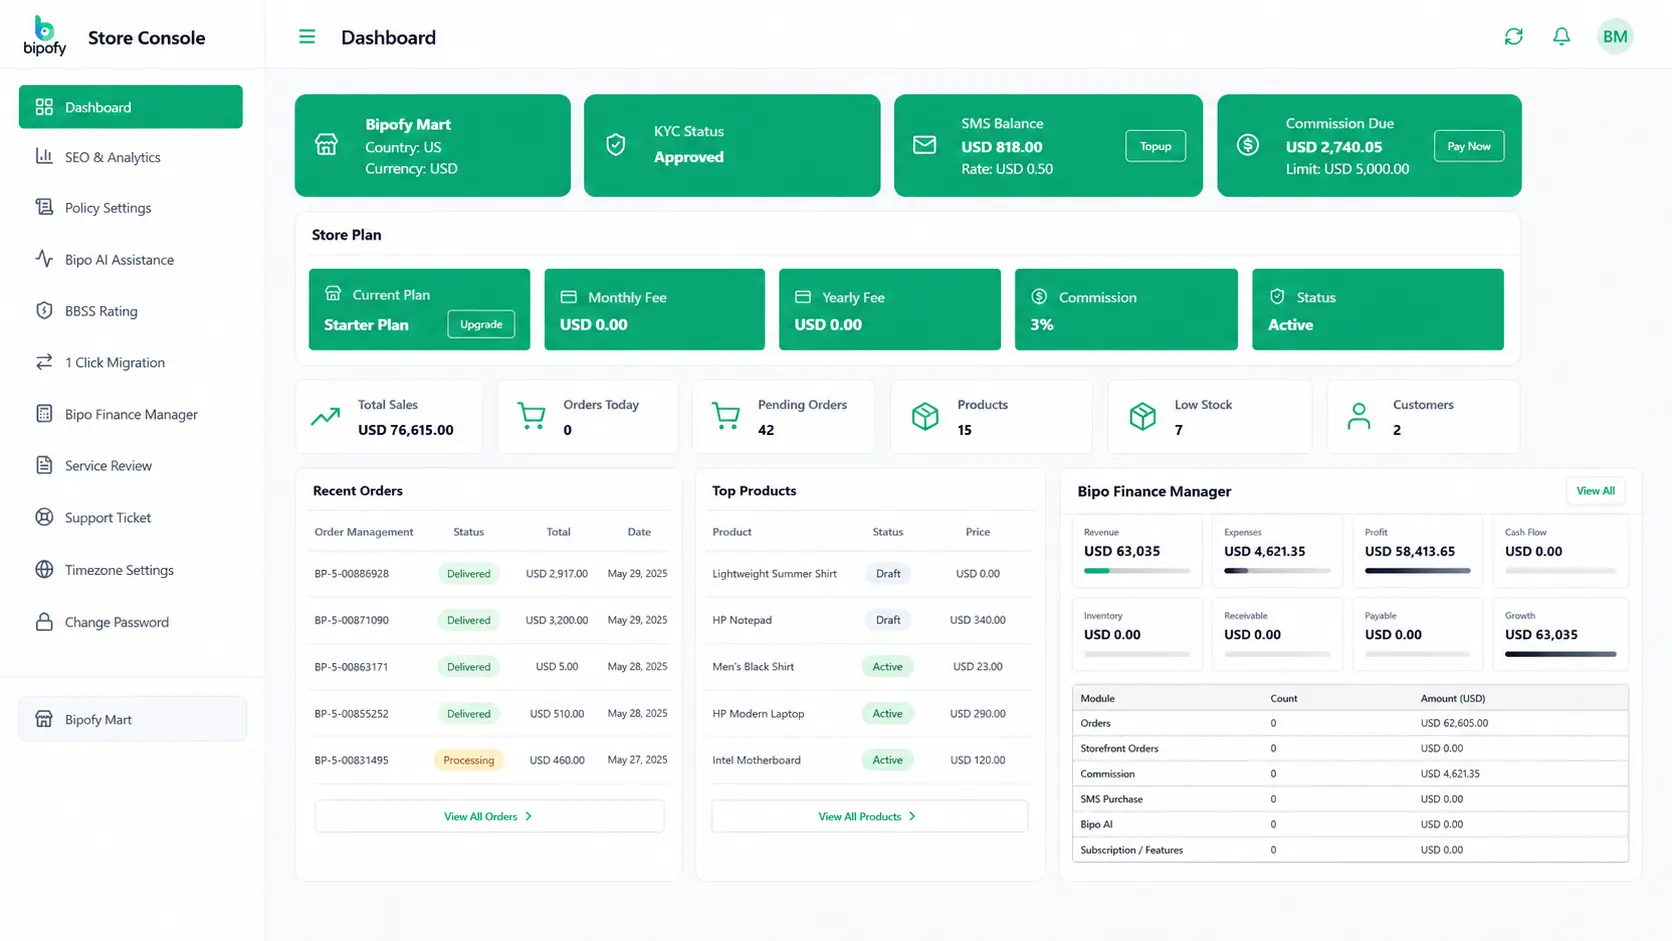Click the cart icon for Pending Orders
This screenshot has height=941, width=1672.
[726, 416]
